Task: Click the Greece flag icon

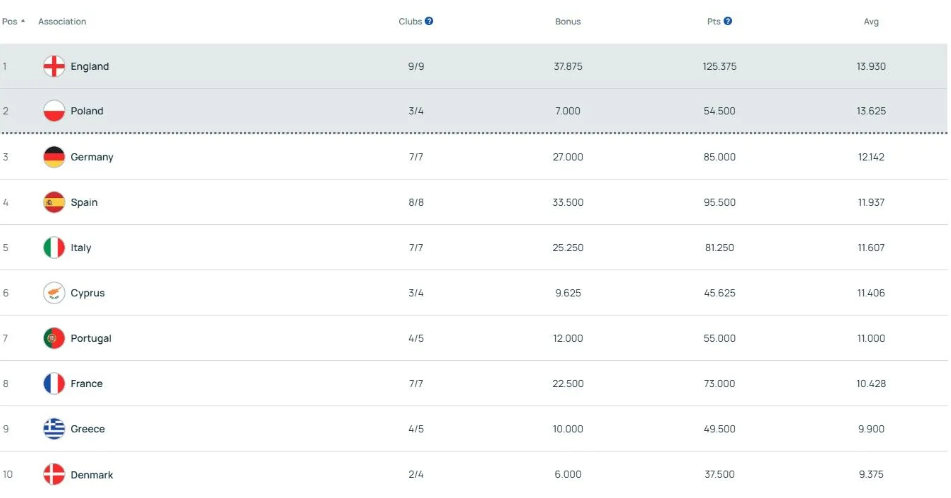Action: 54,429
